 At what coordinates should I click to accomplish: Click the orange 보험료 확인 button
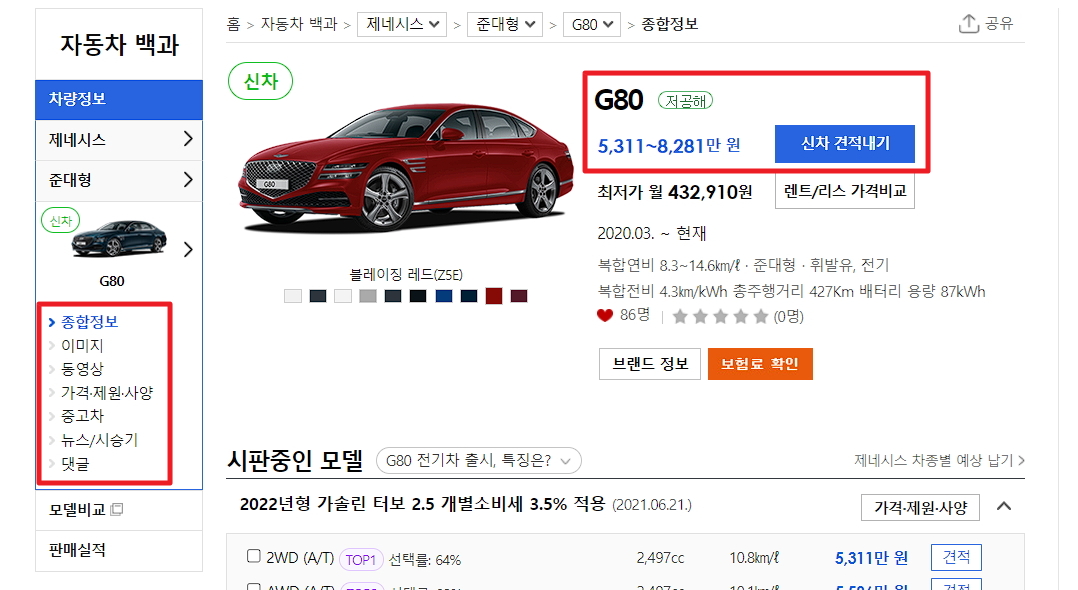760,364
